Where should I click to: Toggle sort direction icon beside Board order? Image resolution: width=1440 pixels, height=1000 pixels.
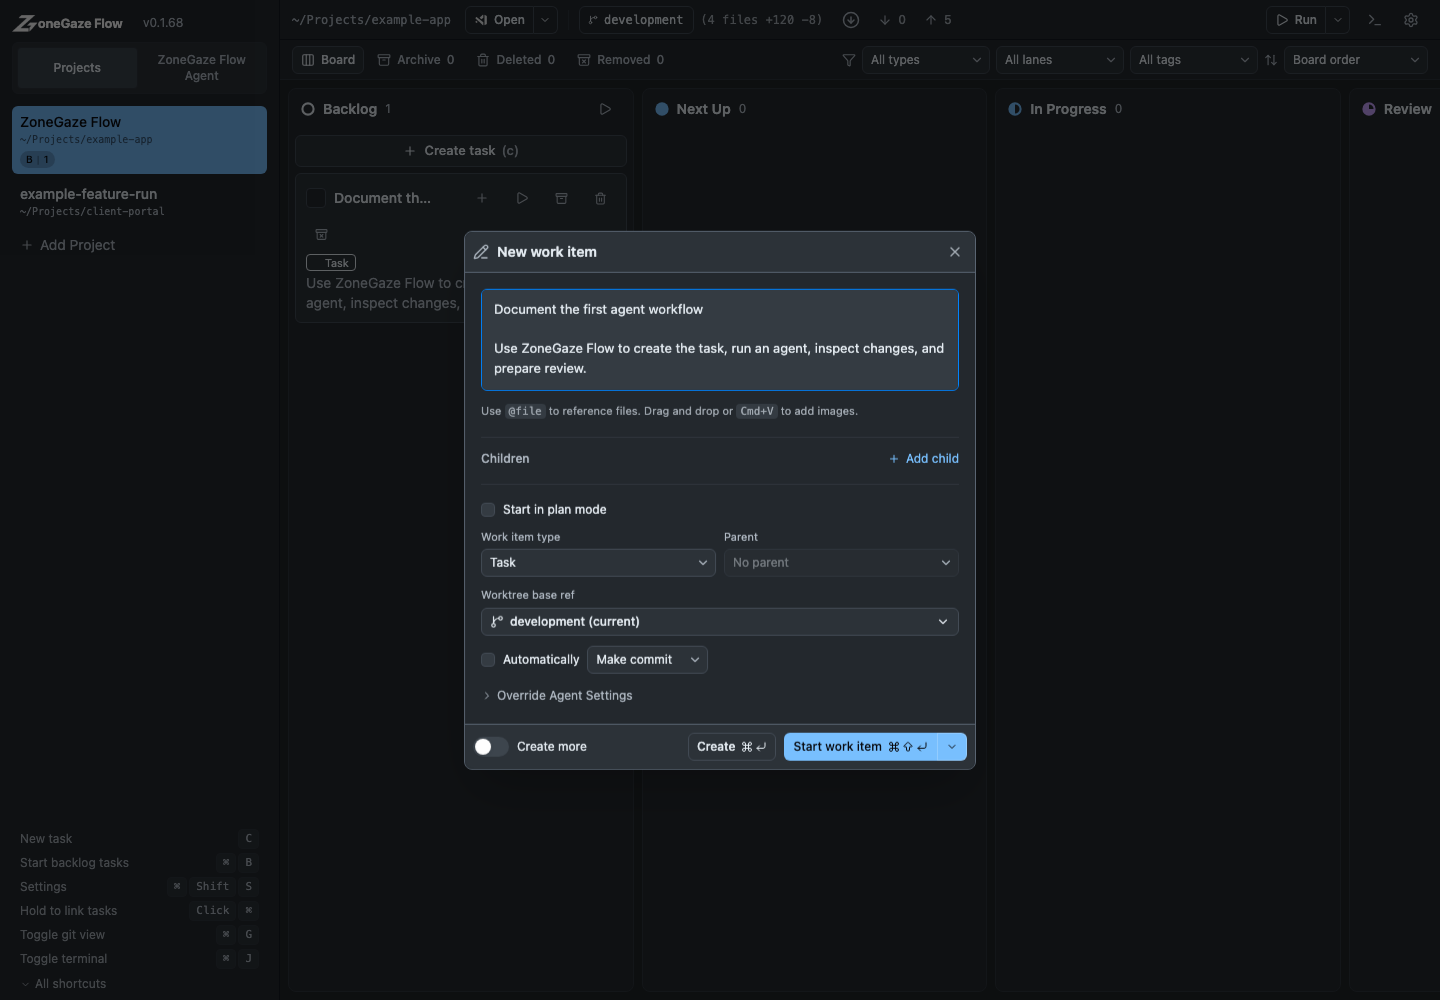pyautogui.click(x=1271, y=60)
